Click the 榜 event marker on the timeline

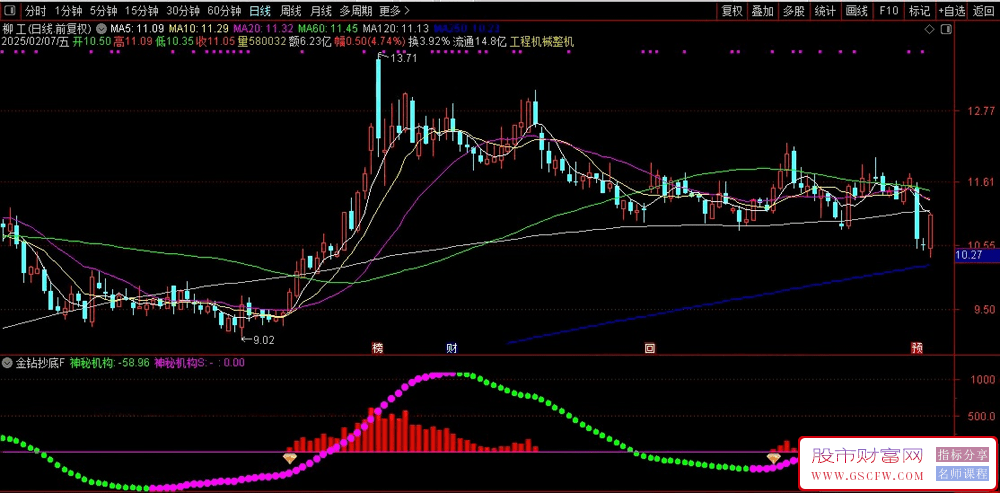[378, 349]
